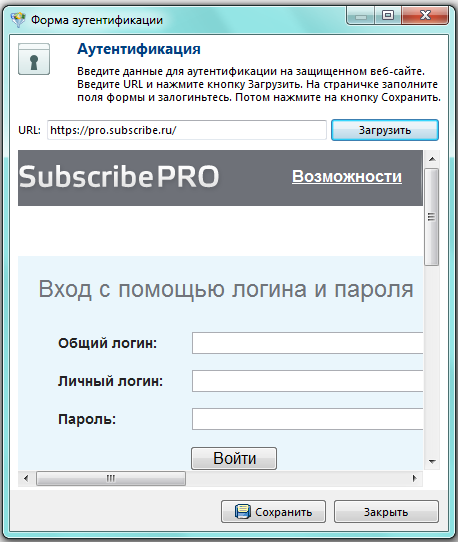Click the app icon in title bar
The image size is (458, 542).
click(18, 20)
